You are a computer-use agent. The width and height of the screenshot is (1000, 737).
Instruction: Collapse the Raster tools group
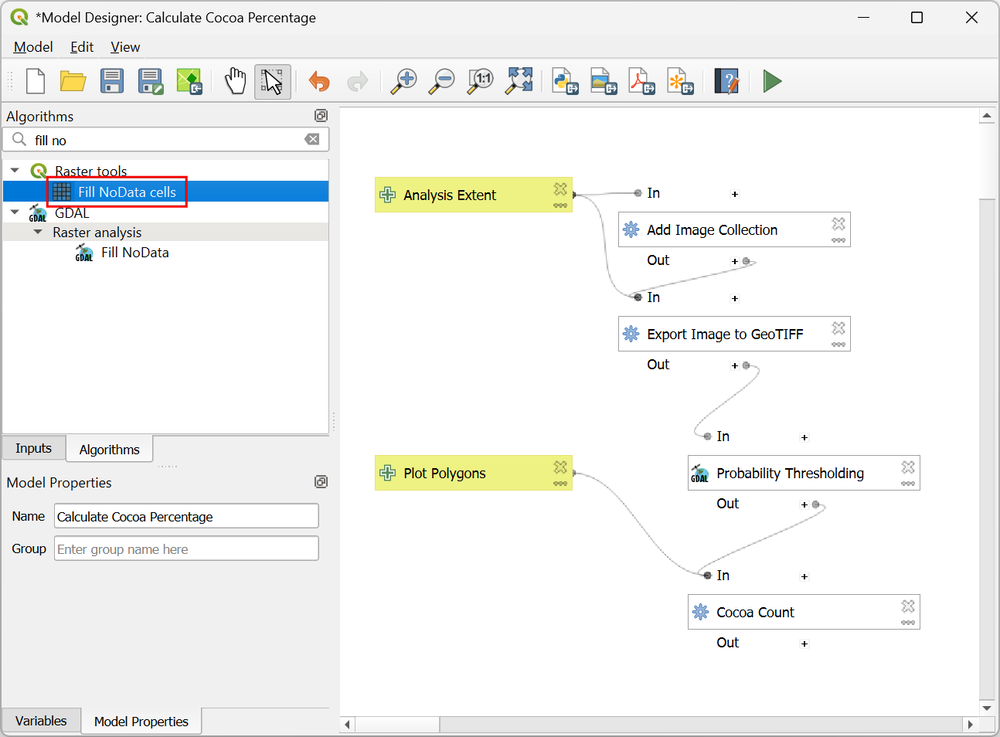15,171
